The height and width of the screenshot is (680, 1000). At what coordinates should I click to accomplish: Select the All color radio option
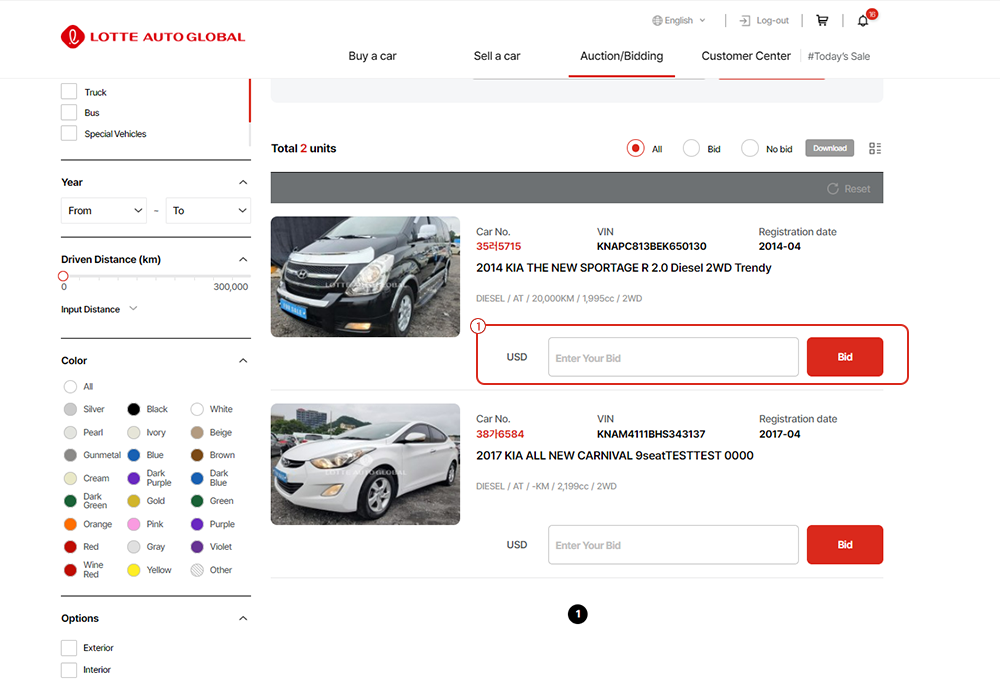70,387
